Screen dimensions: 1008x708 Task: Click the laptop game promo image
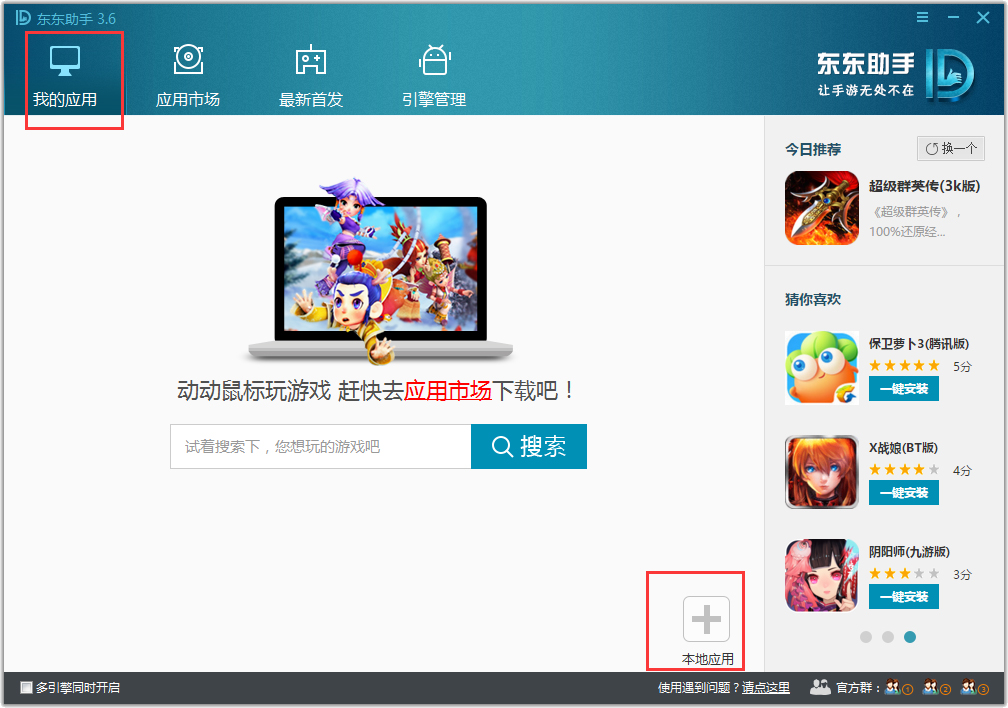(381, 271)
